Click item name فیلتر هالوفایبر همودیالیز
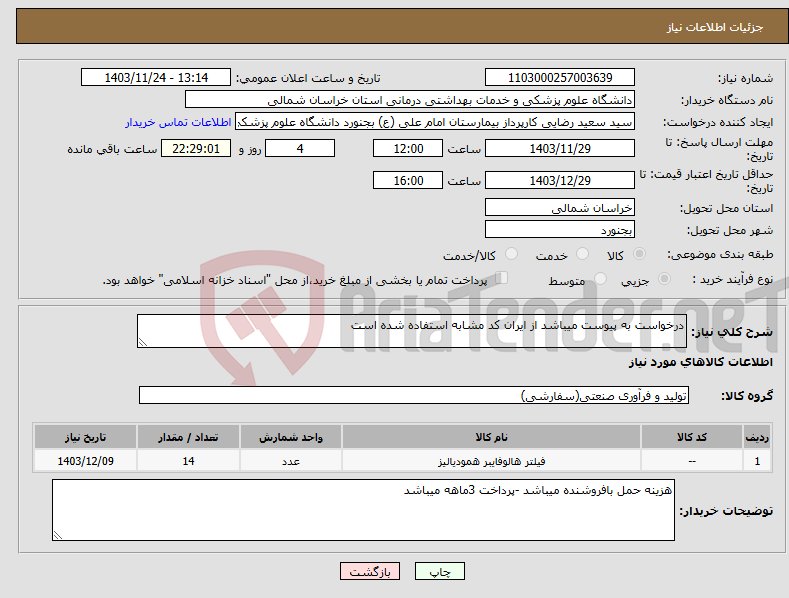 tap(491, 461)
